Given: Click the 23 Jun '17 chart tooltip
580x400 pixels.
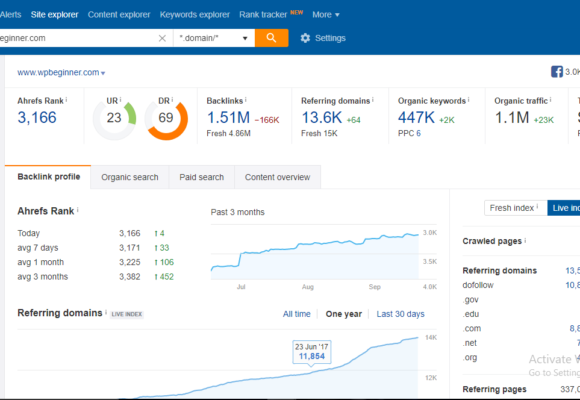Looking at the screenshot, I should click(311, 352).
